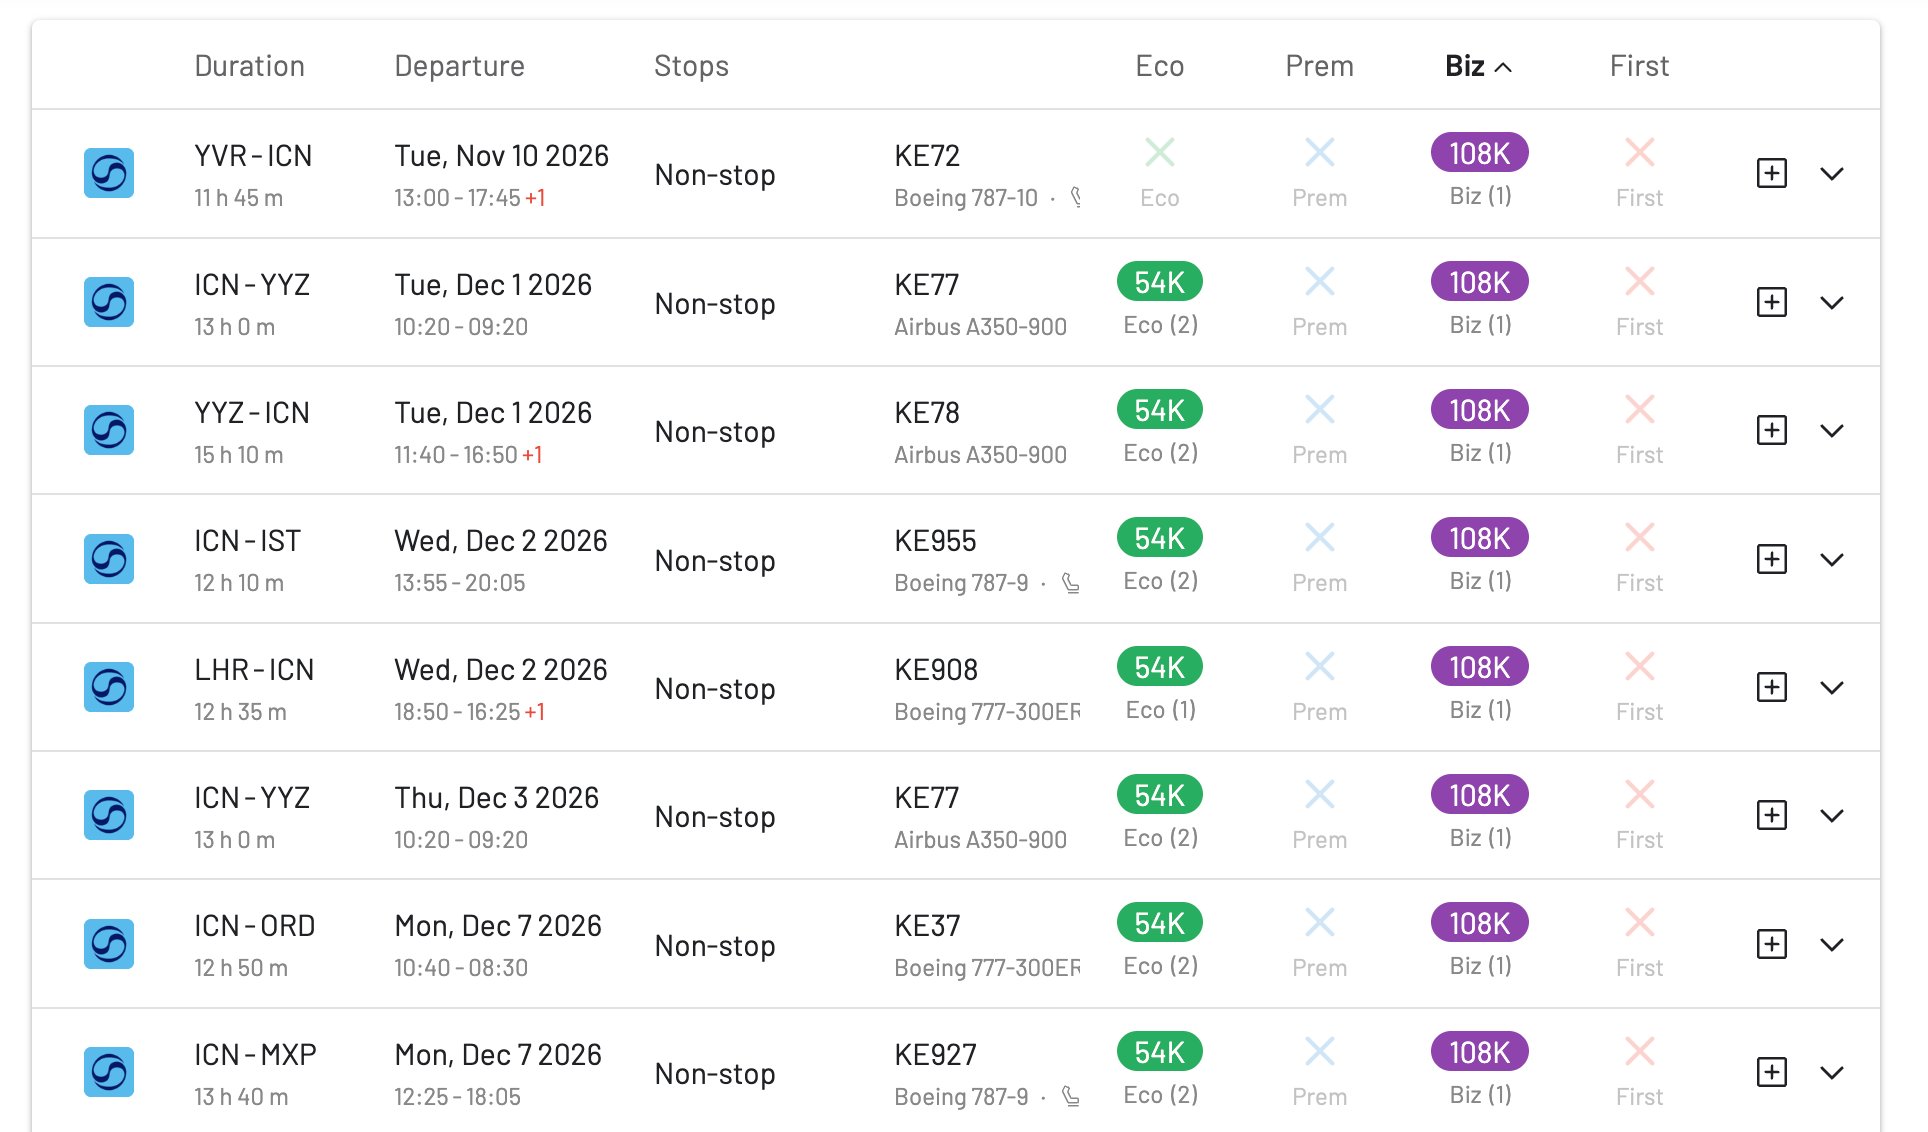This screenshot has width=1928, height=1132.
Task: Click the airline logo on the Dec 1 ICN-YYZ row
Action: pos(109,302)
